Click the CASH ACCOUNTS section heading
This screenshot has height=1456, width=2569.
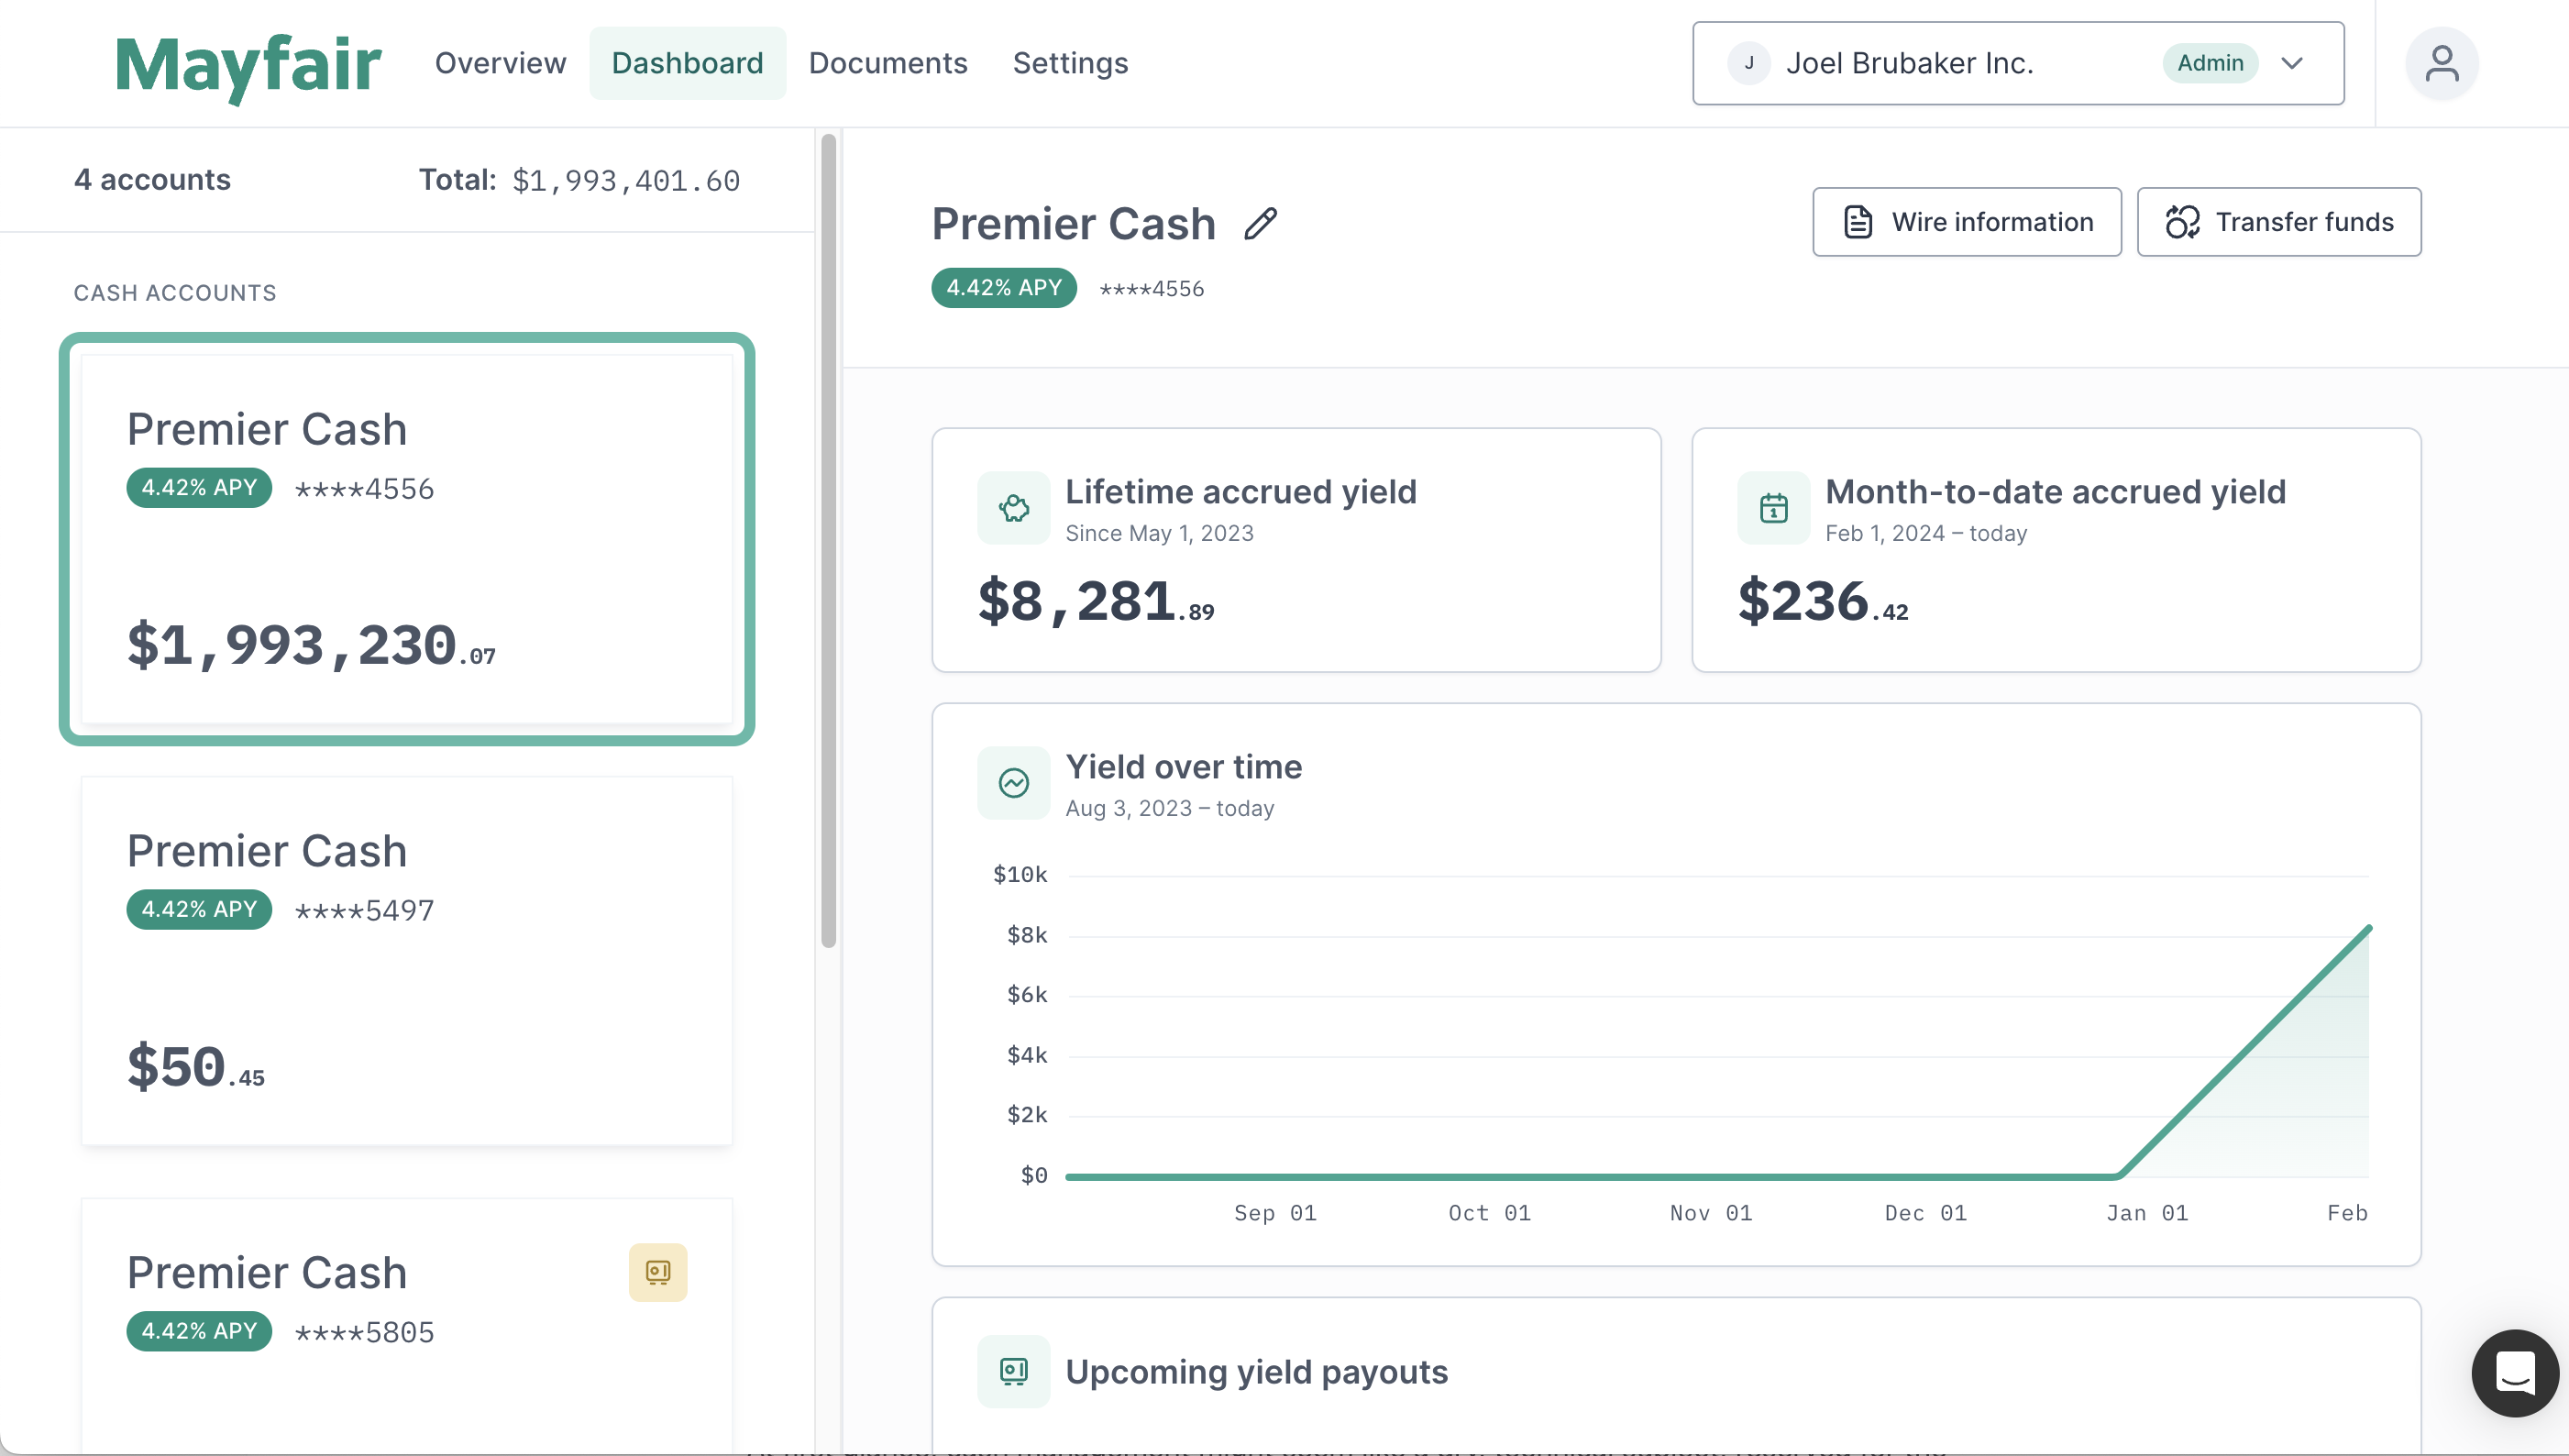pos(175,293)
